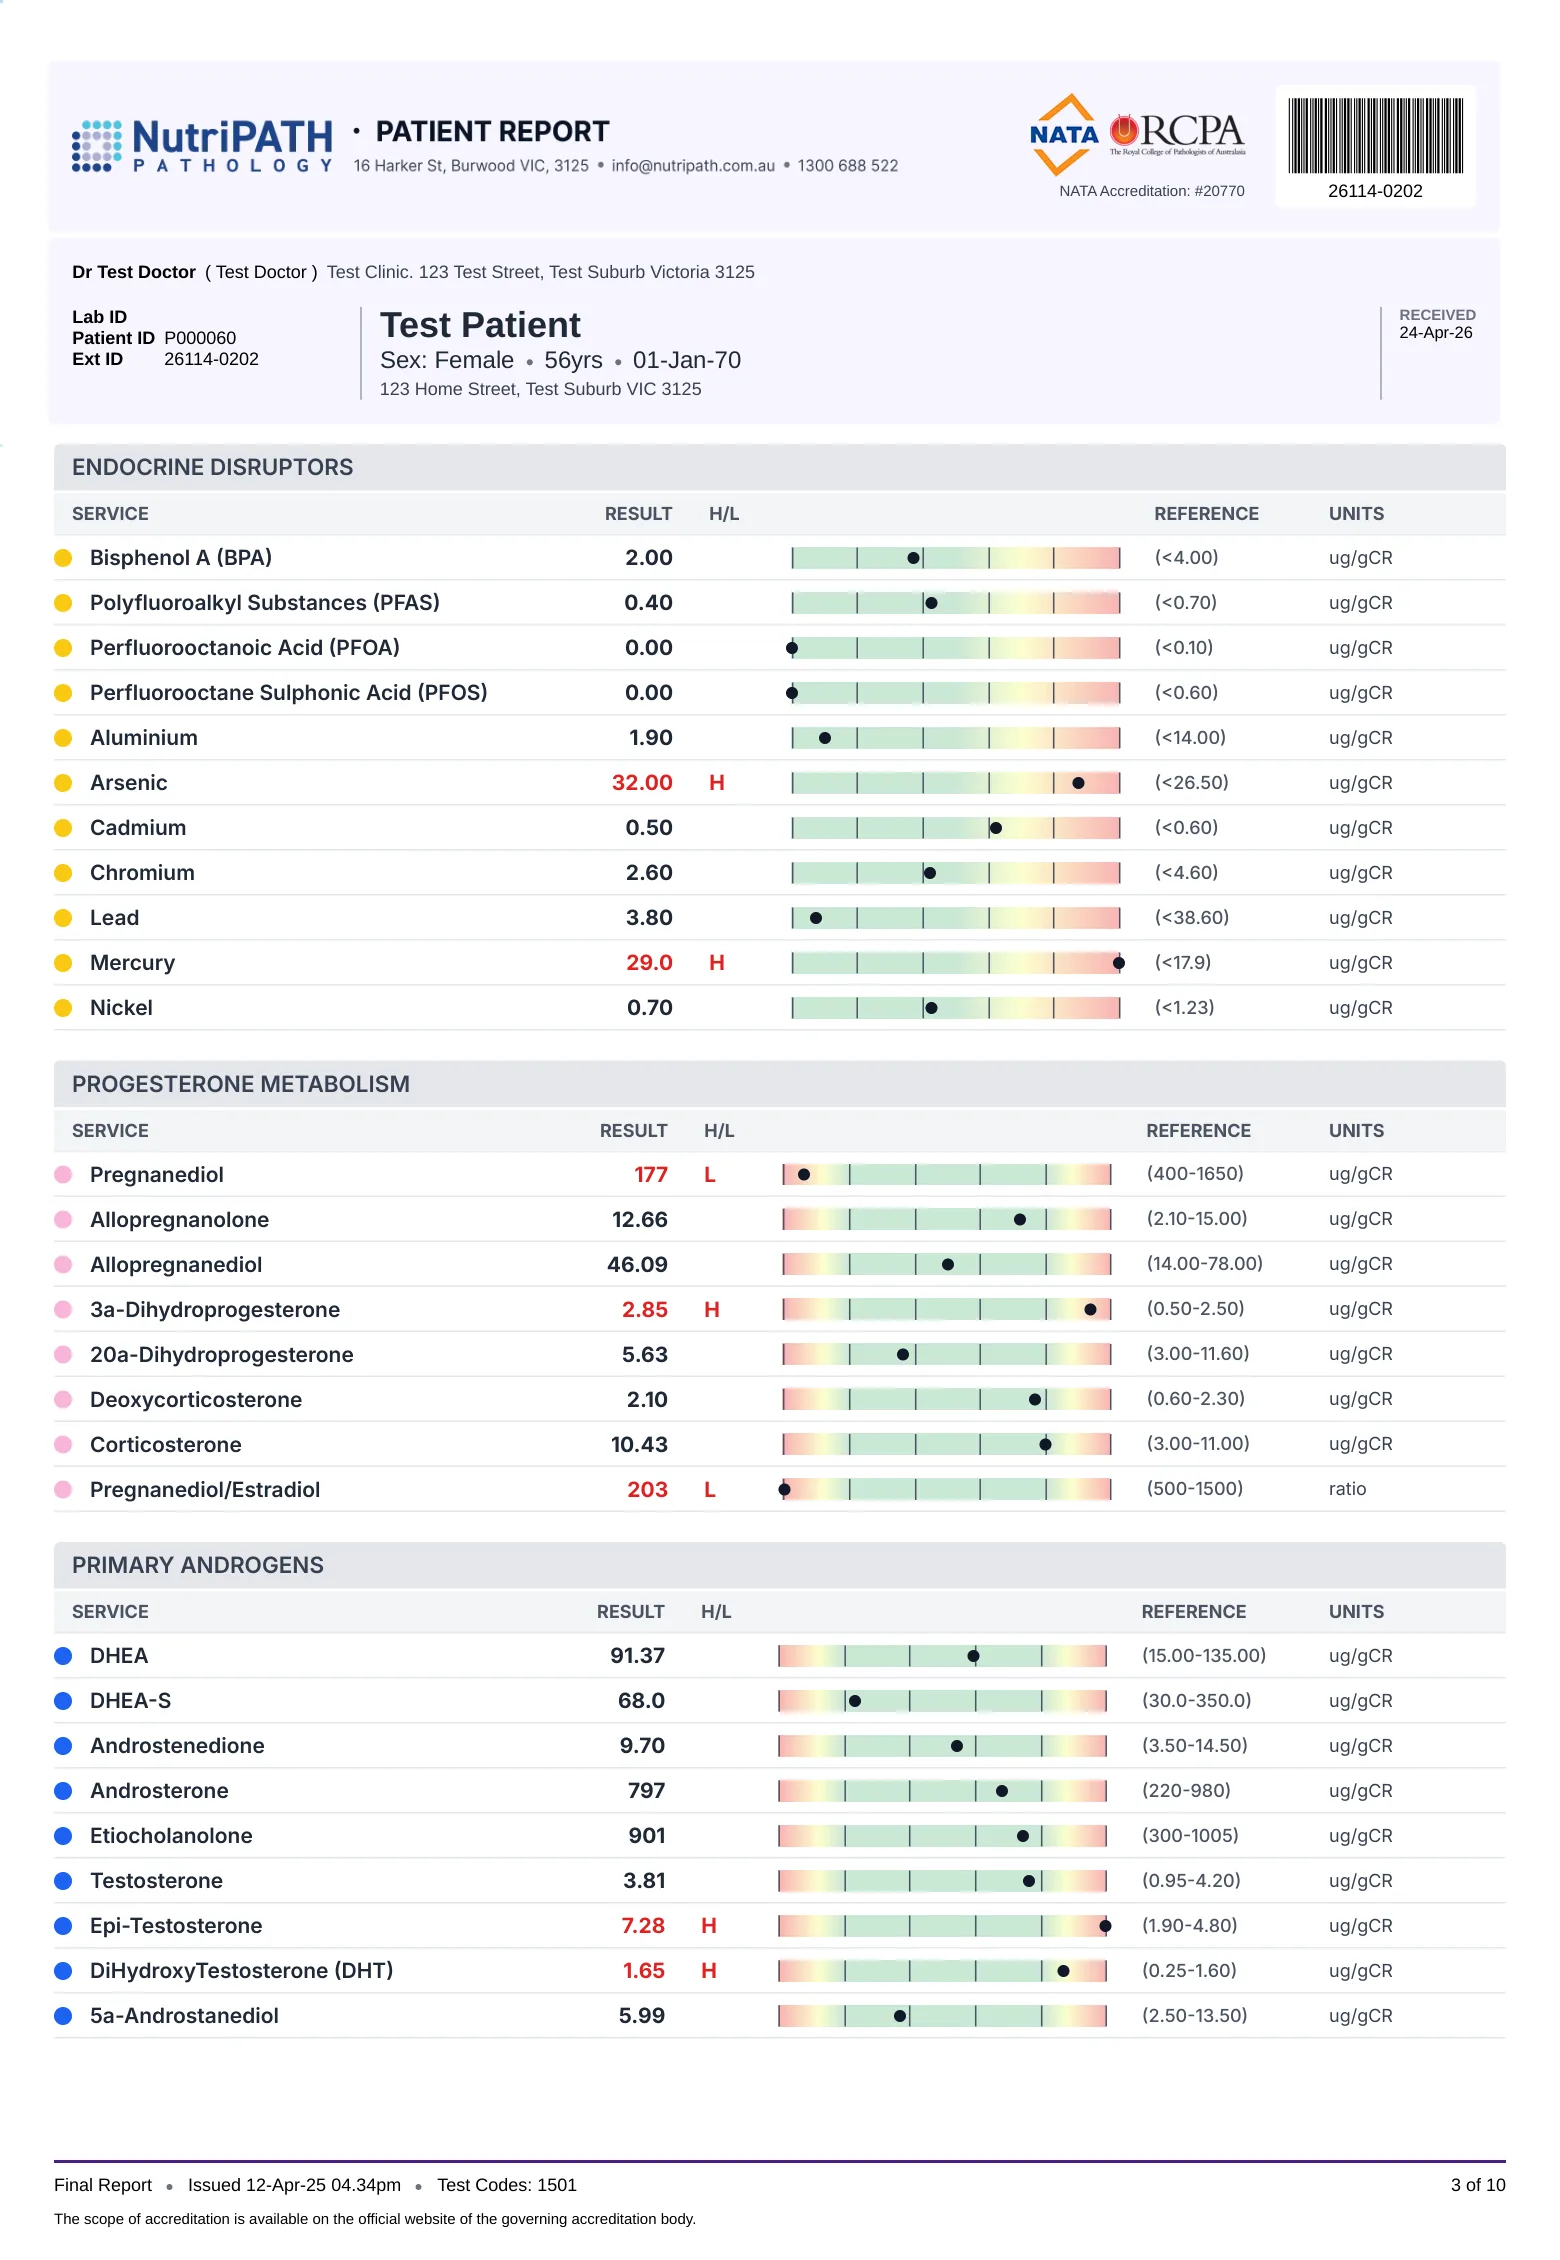The height and width of the screenshot is (2260, 1560).
Task: Click the address 16 Harker St, Burwood VIC
Action: tap(471, 166)
